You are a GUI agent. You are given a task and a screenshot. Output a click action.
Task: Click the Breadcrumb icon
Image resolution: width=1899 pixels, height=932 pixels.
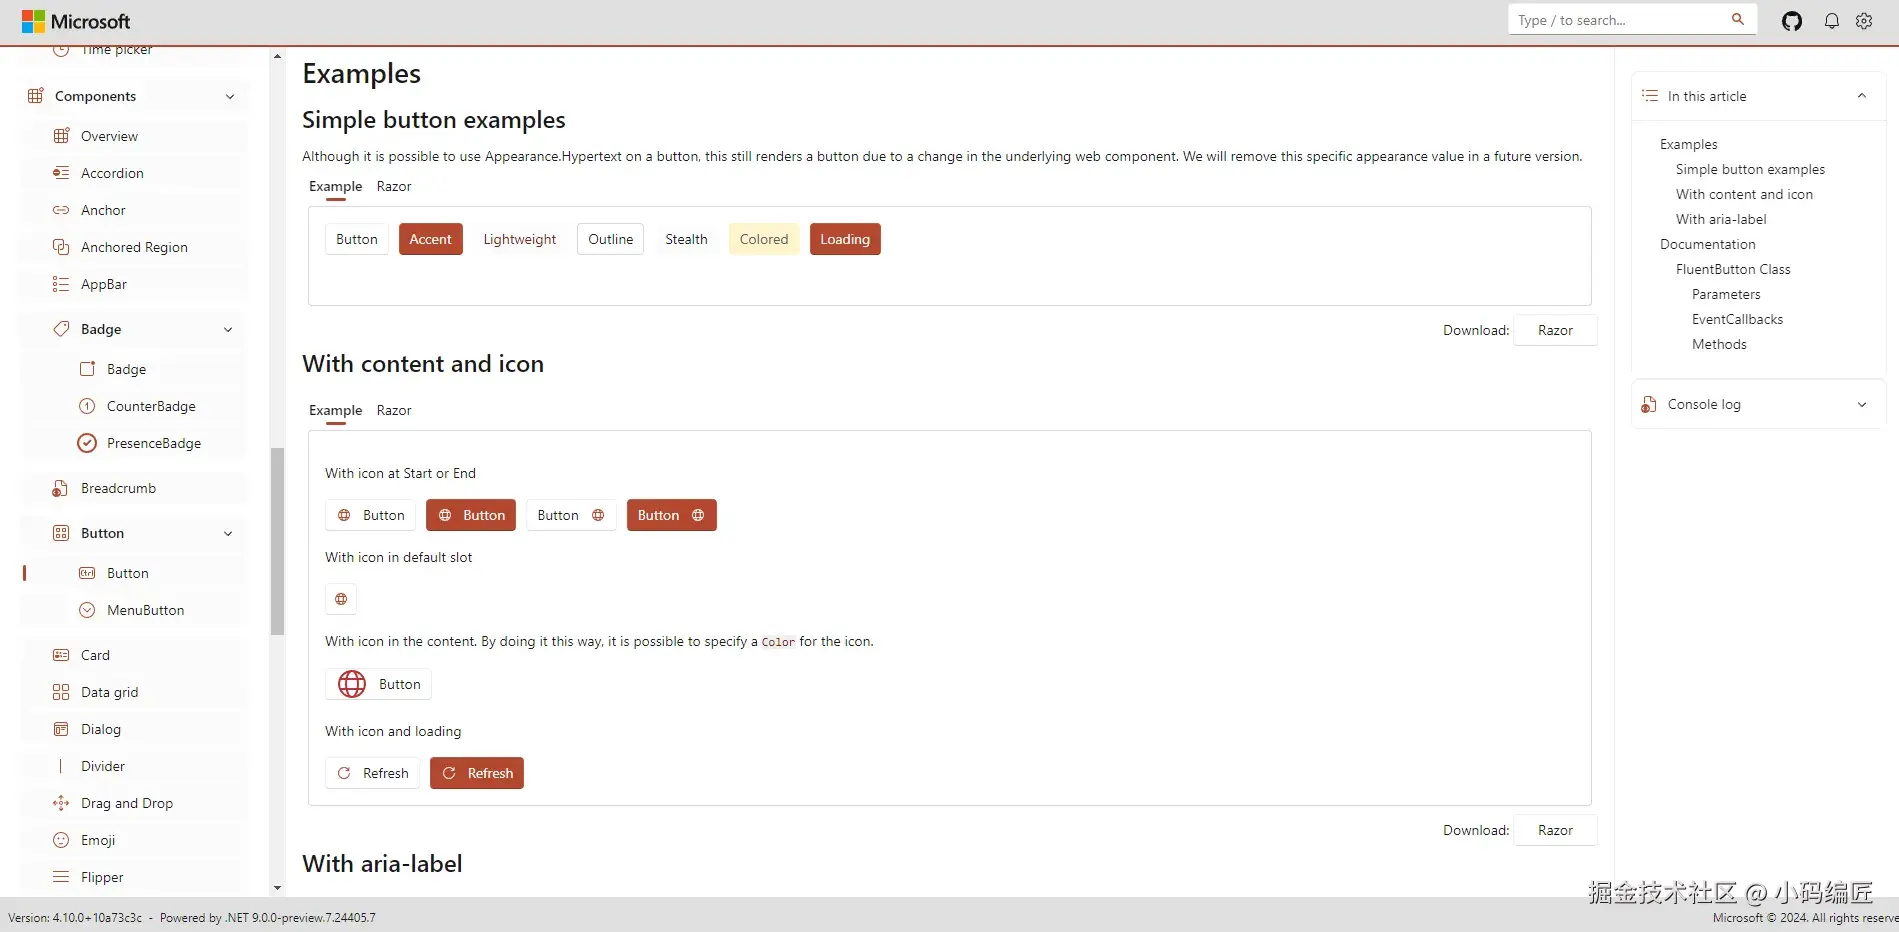(61, 488)
